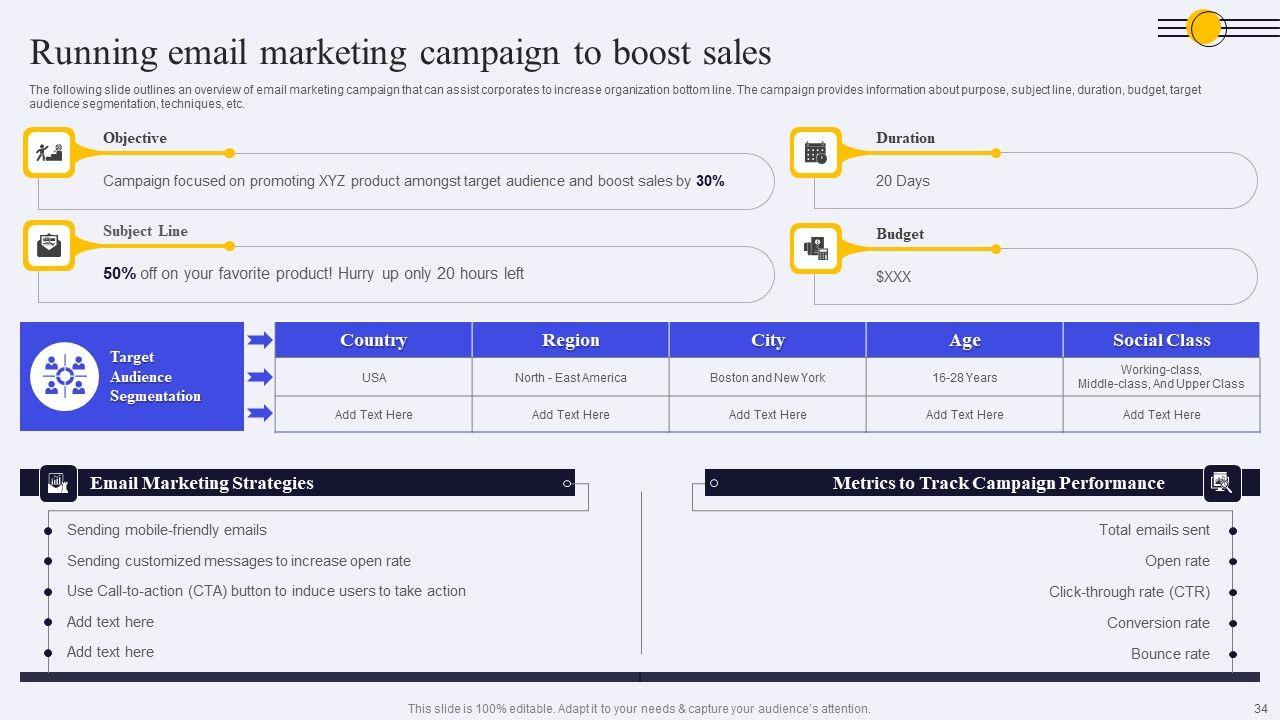The image size is (1280, 720).
Task: Click the Metrics performance magnifier icon
Action: [1221, 483]
